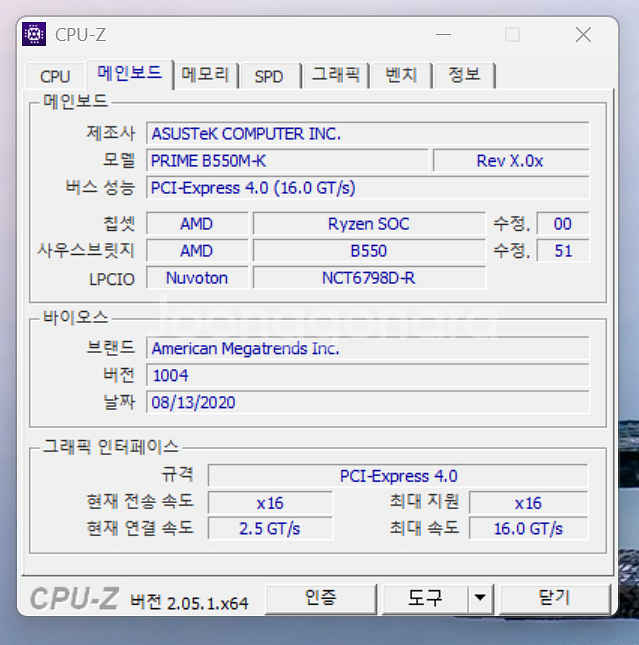Open the 정보 tab

[x=464, y=75]
